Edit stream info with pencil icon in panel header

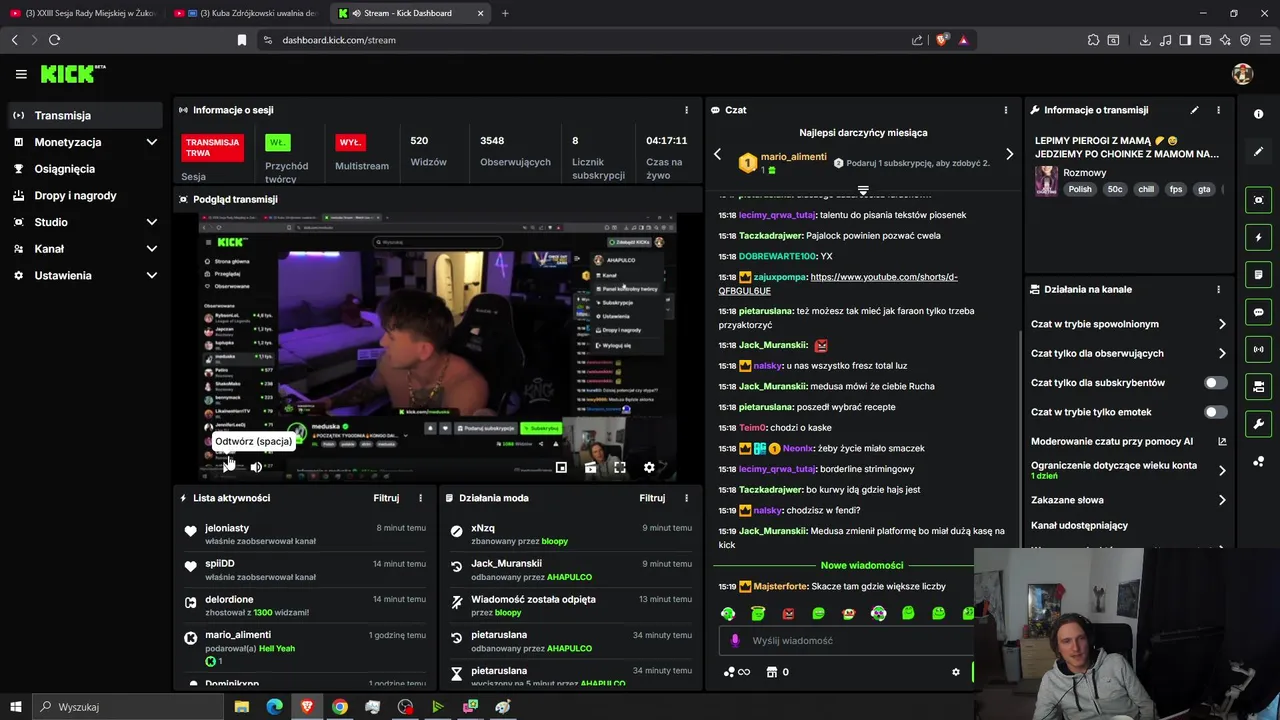click(1194, 110)
